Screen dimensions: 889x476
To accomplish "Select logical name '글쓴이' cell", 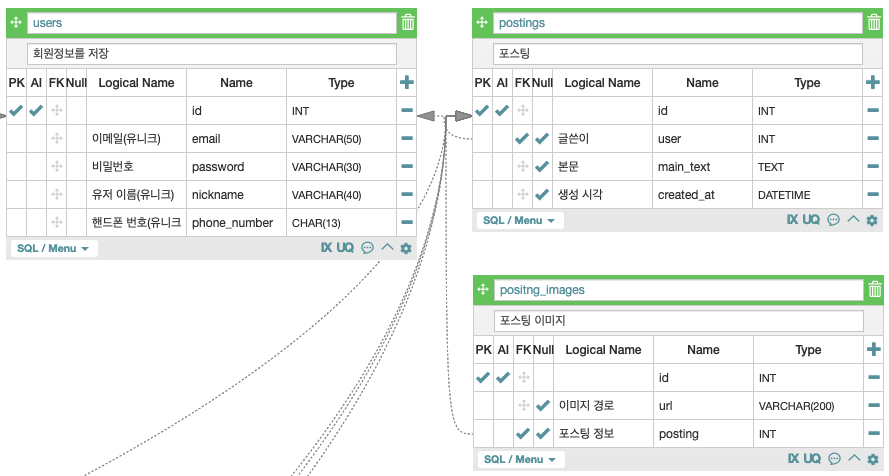I will point(603,139).
